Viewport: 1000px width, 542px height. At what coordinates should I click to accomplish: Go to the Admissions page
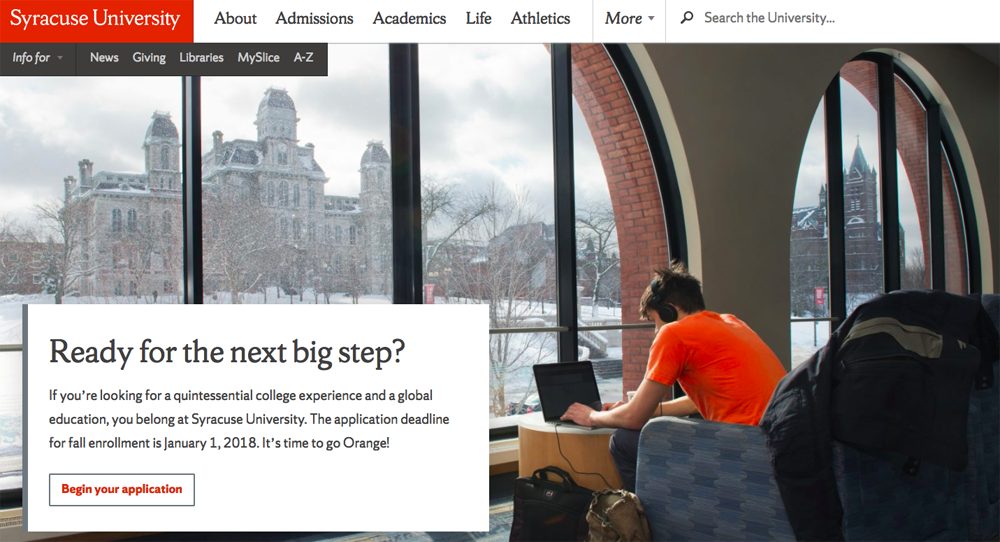coord(314,18)
